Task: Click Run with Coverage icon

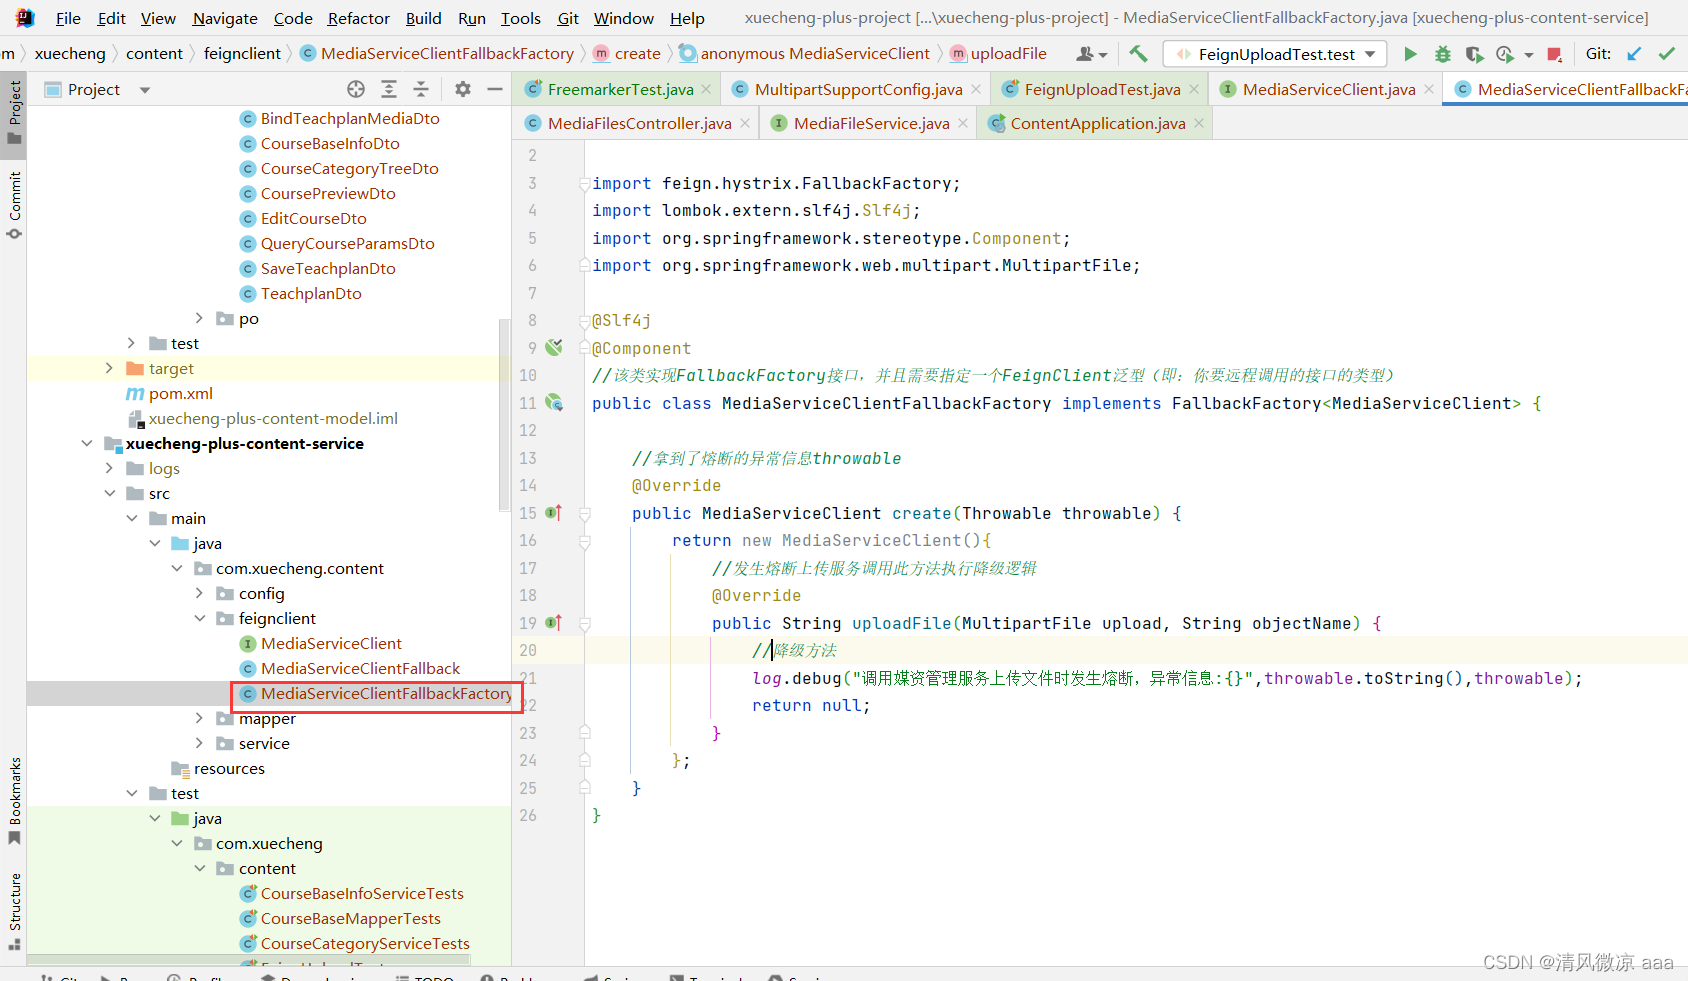Action: click(1474, 54)
